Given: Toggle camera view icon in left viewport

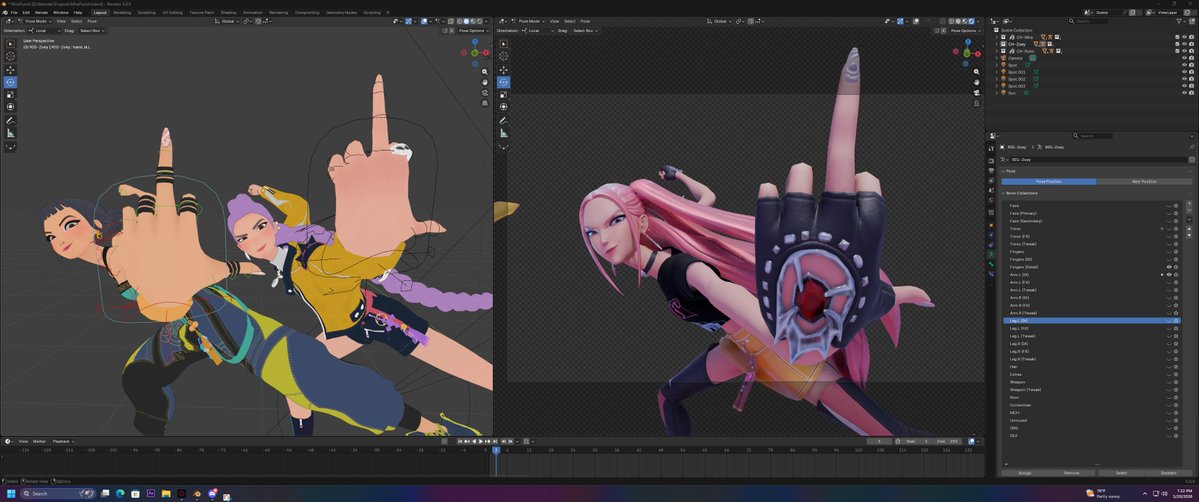Looking at the screenshot, I should pos(485,93).
